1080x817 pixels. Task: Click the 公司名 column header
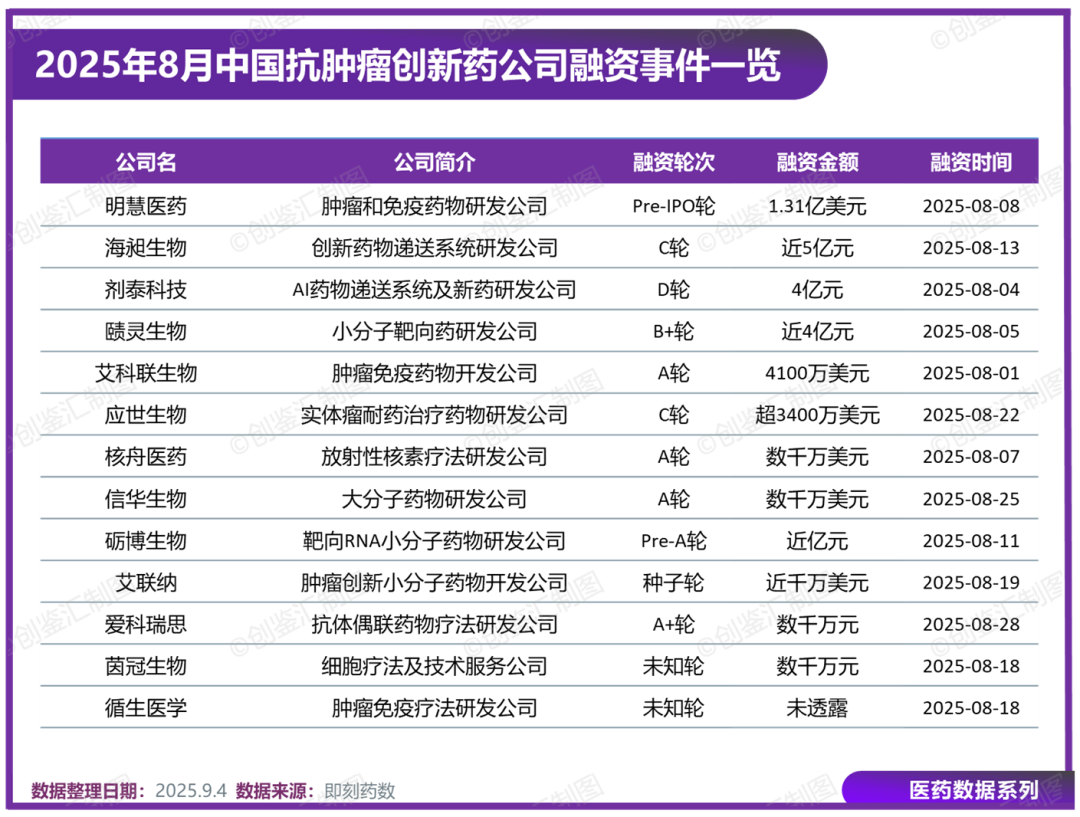click(x=146, y=163)
